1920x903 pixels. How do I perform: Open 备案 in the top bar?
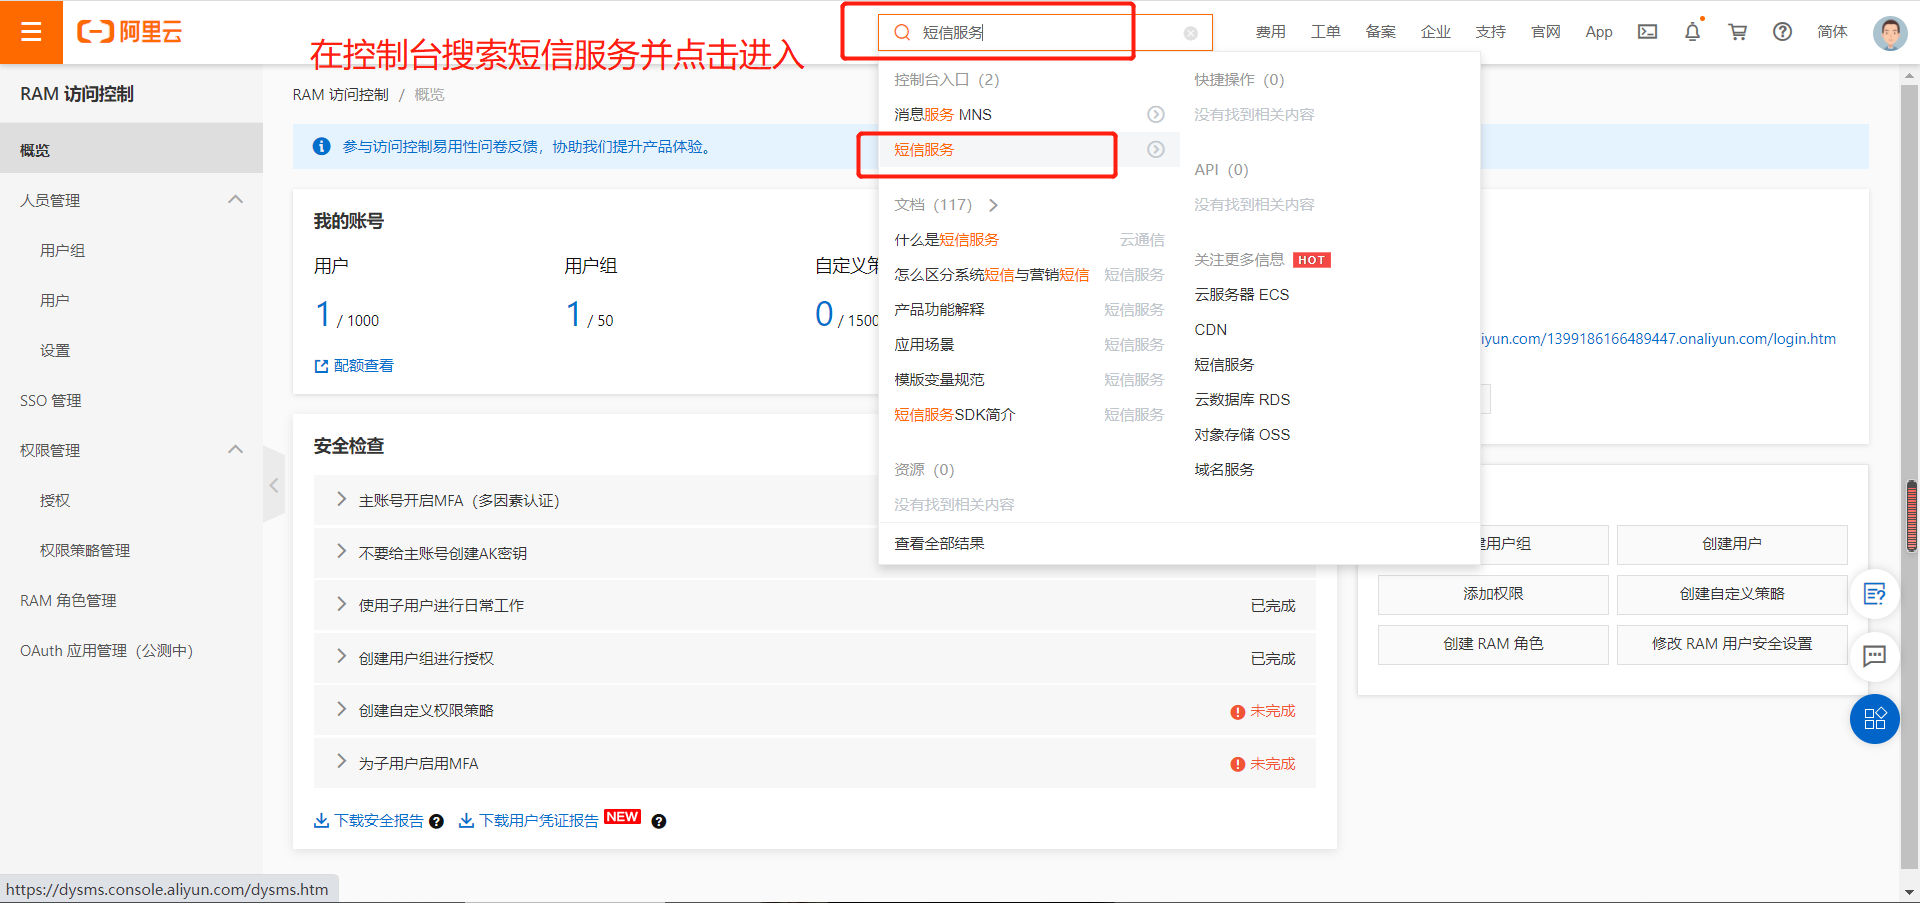coord(1380,32)
